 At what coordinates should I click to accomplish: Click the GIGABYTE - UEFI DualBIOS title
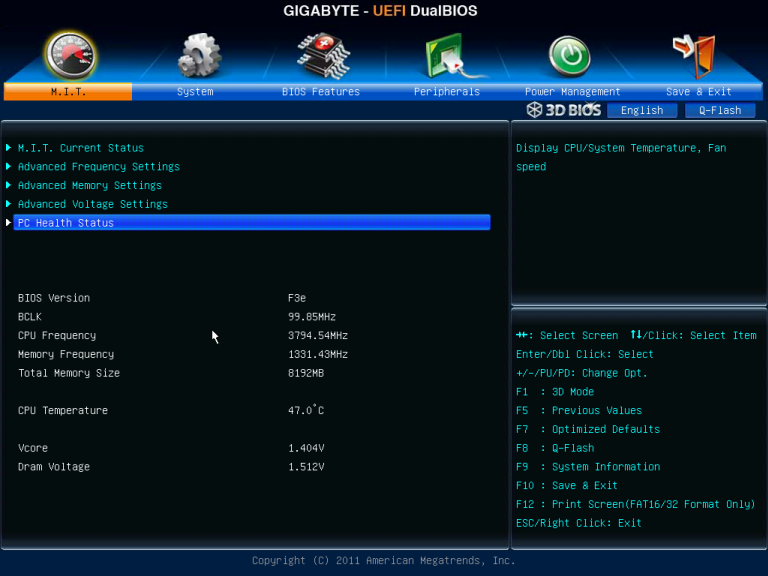[380, 11]
